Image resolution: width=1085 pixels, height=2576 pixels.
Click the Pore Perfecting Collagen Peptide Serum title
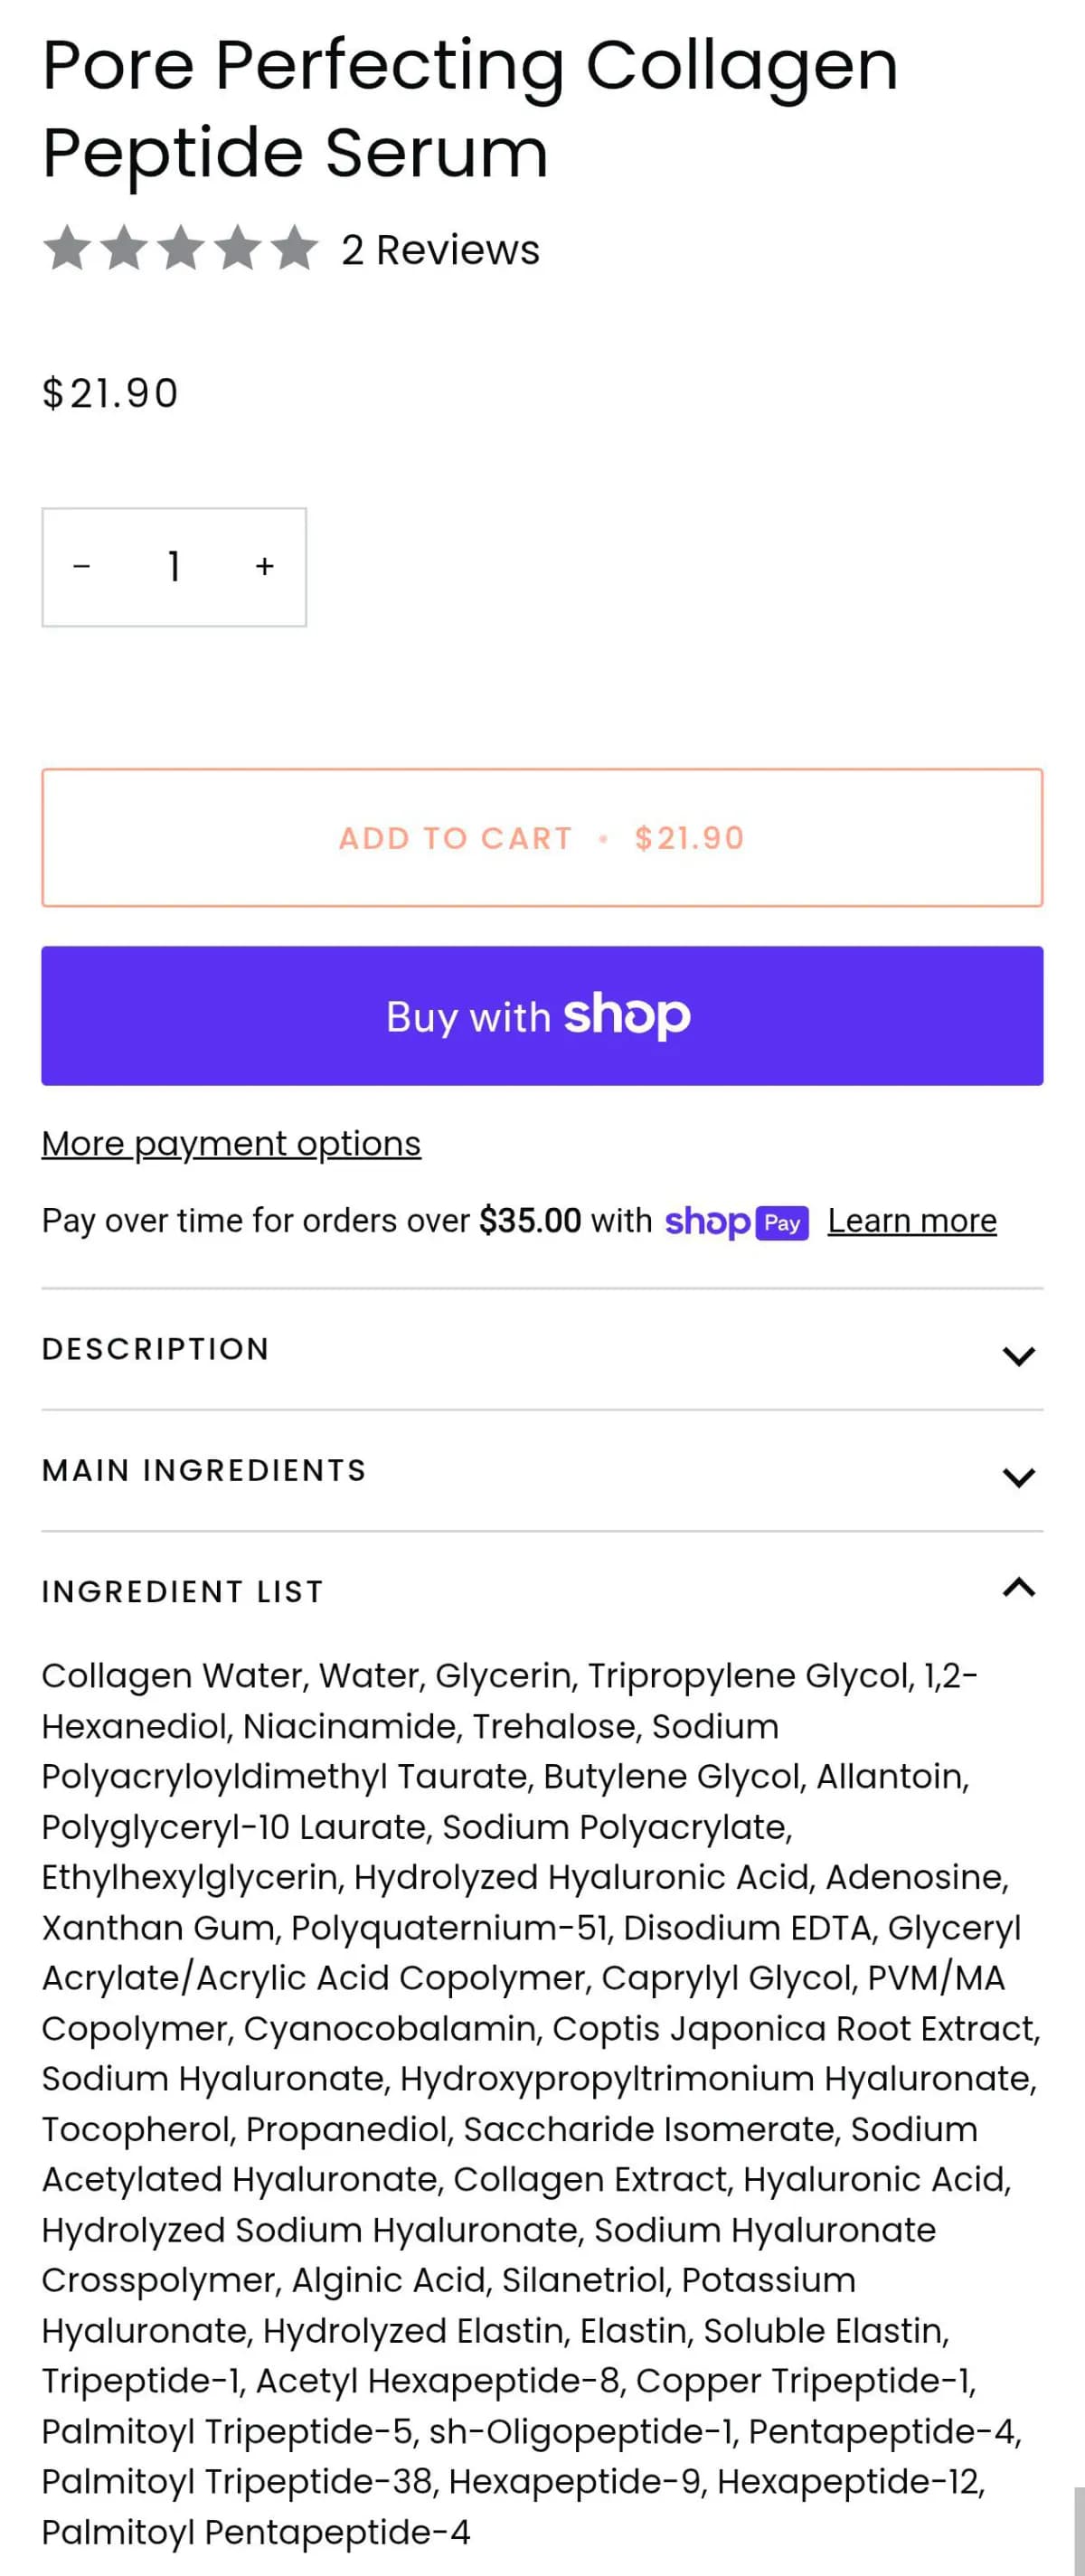470,108
